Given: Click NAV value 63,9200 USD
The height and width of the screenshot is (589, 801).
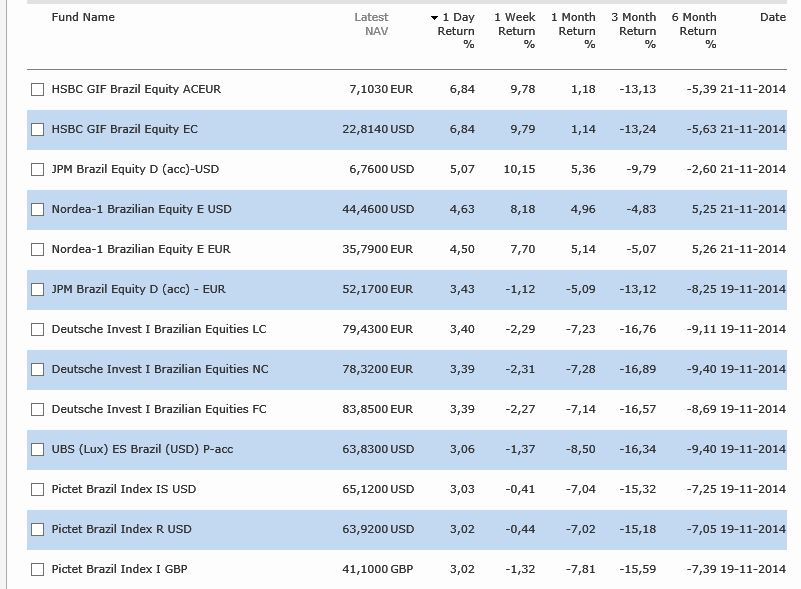Looking at the screenshot, I should pyautogui.click(x=378, y=529).
